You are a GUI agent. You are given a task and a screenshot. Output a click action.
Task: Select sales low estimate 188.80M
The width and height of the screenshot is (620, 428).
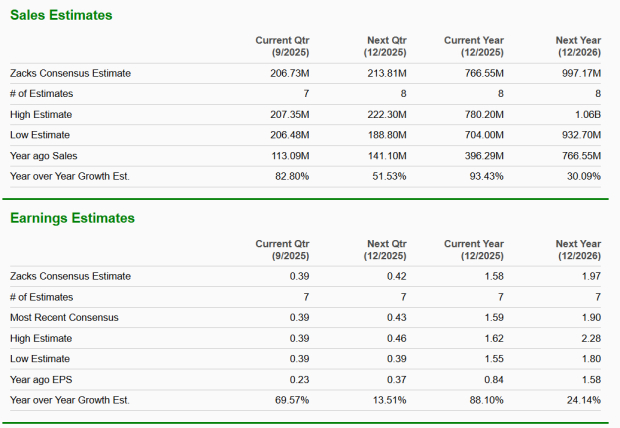coord(387,135)
